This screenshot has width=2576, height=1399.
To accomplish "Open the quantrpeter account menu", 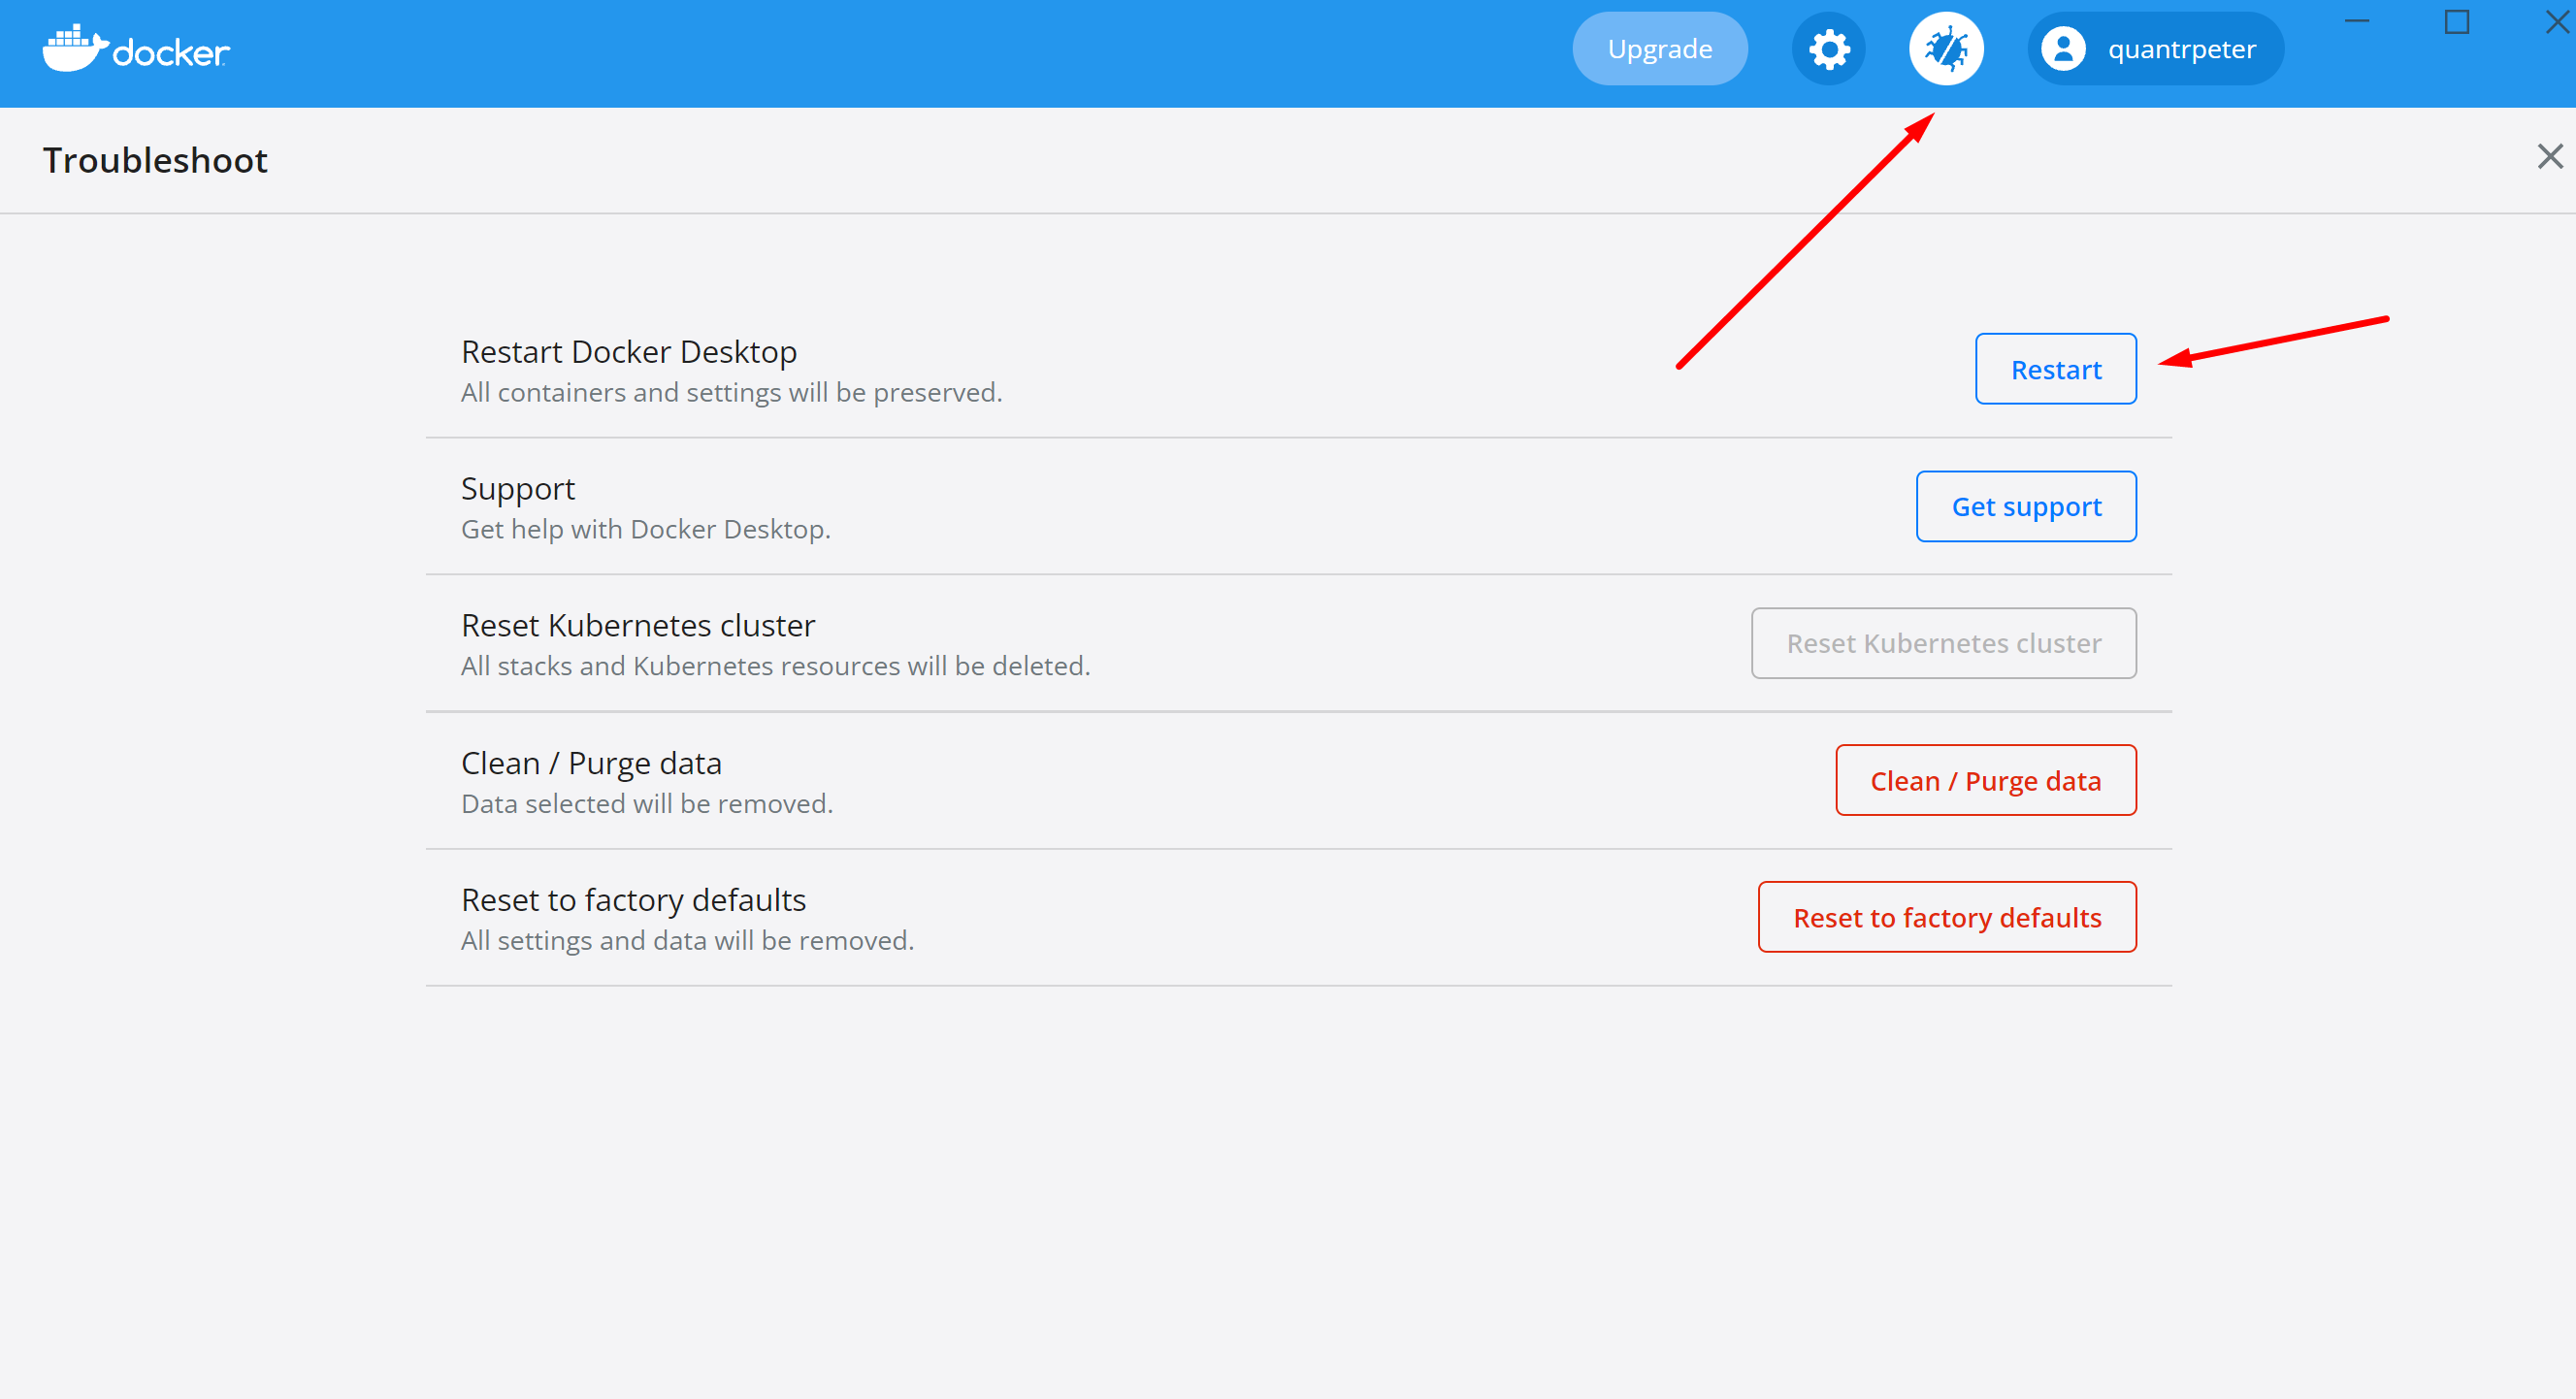I will (2156, 49).
